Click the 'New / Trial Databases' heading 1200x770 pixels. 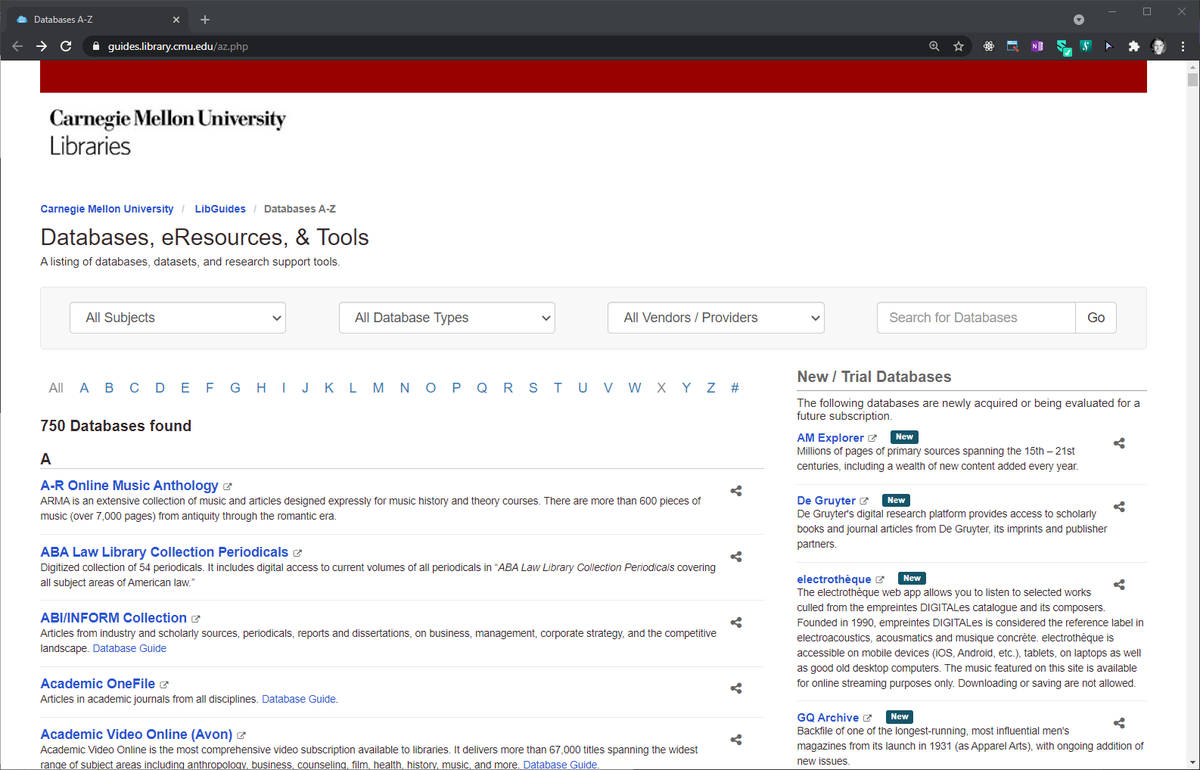(874, 377)
